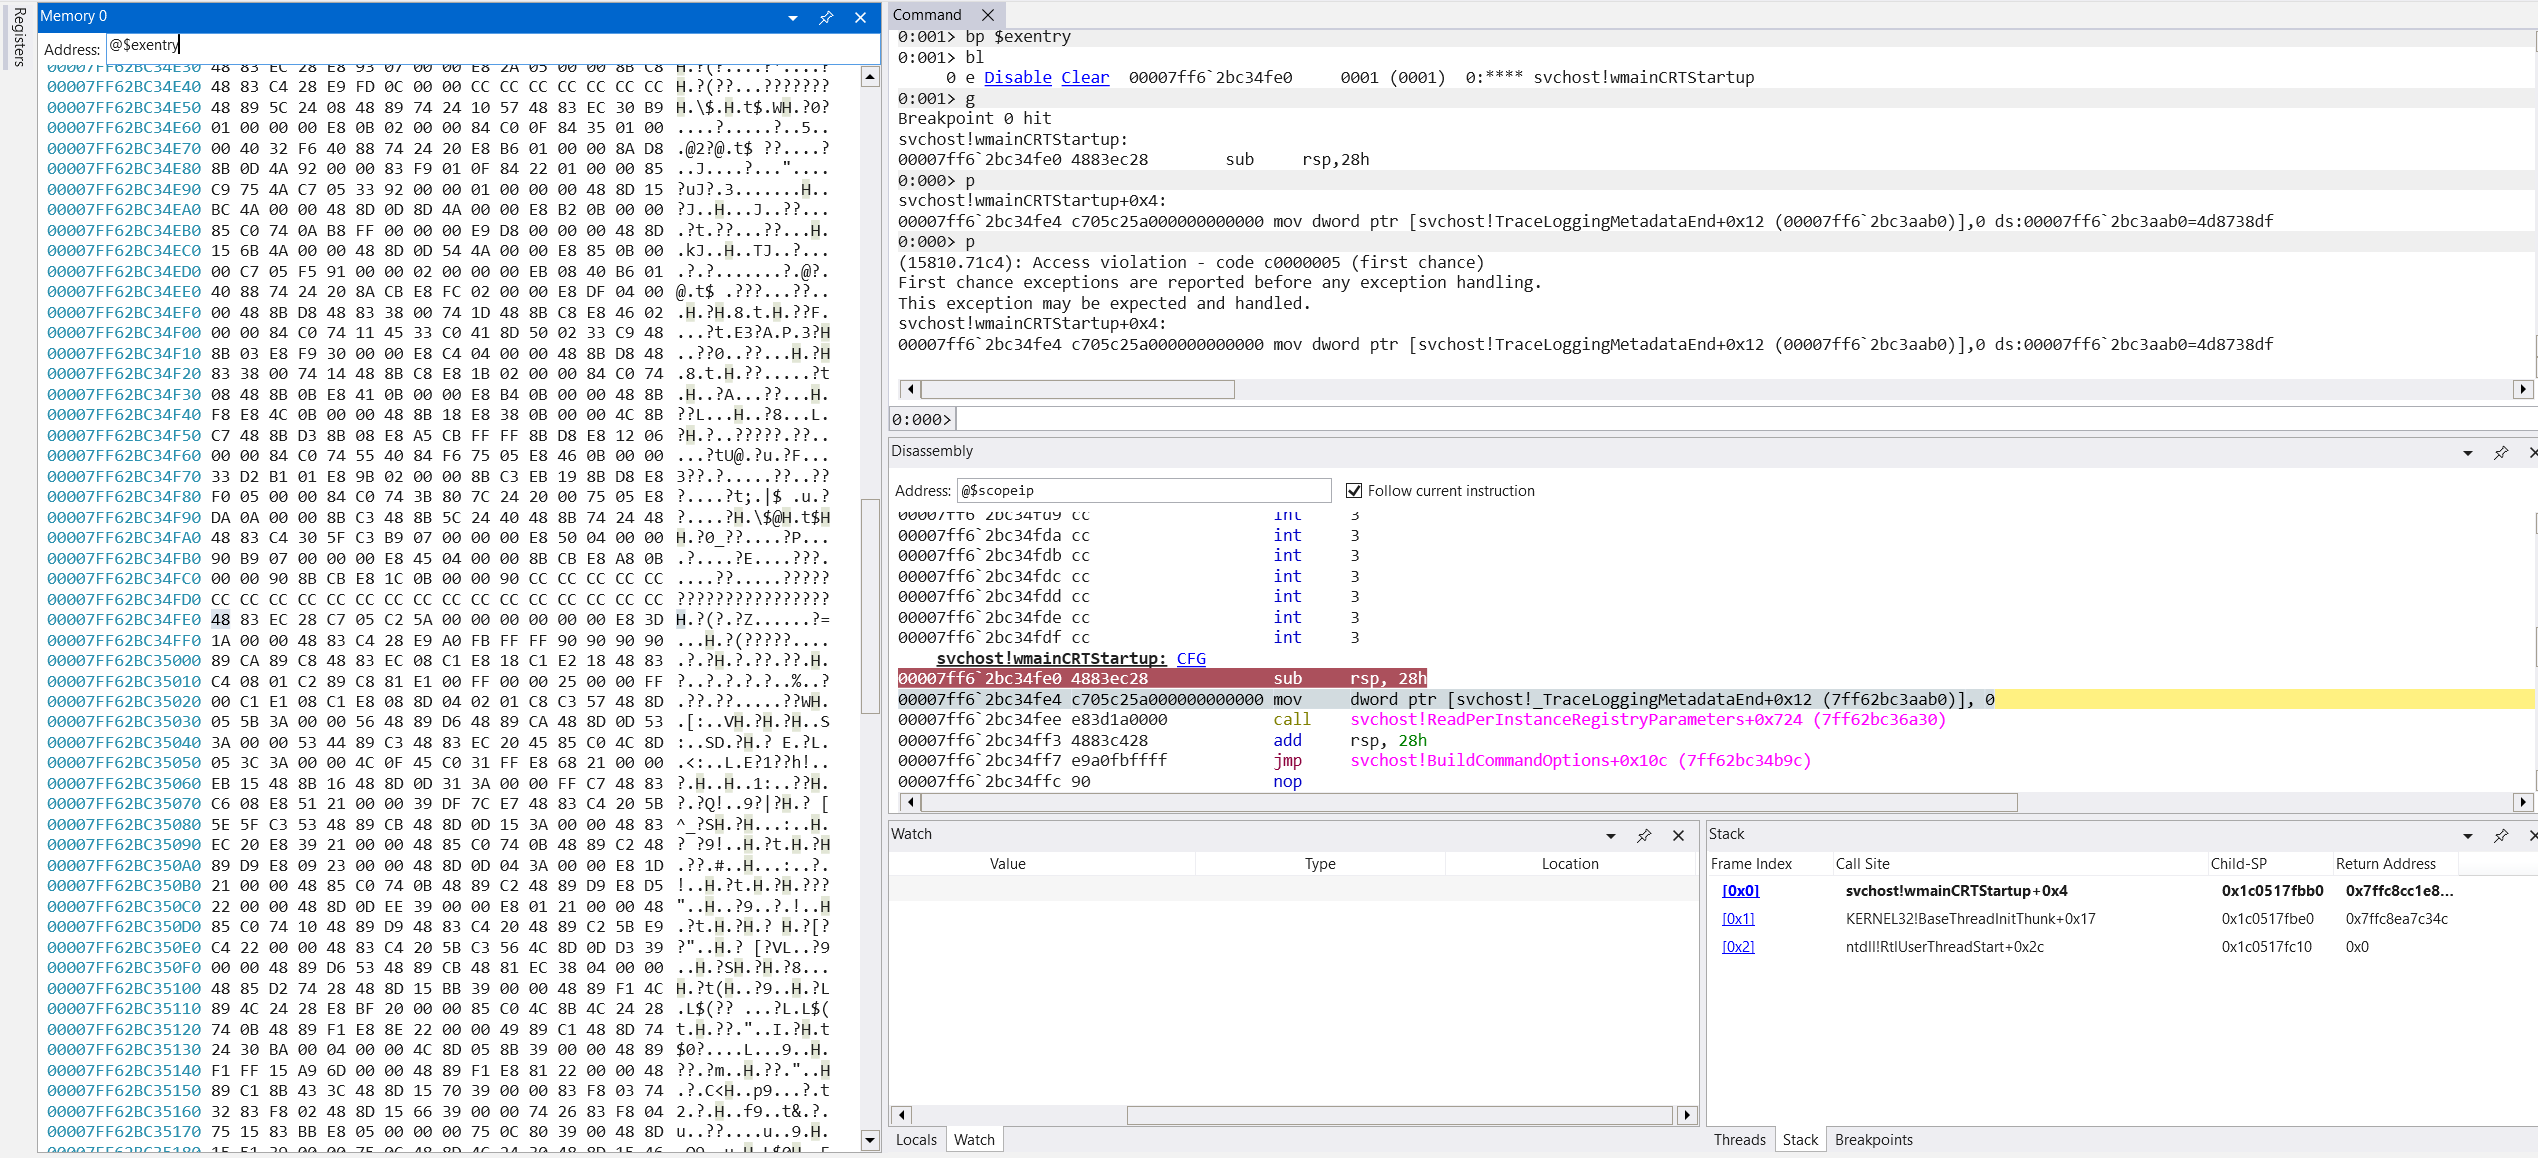2538x1158 pixels.
Task: Pin the Disassembly panel
Action: pos(2500,453)
